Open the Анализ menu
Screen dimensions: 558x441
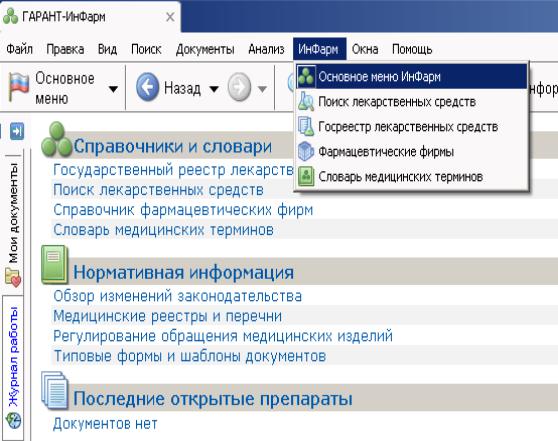[x=266, y=49]
